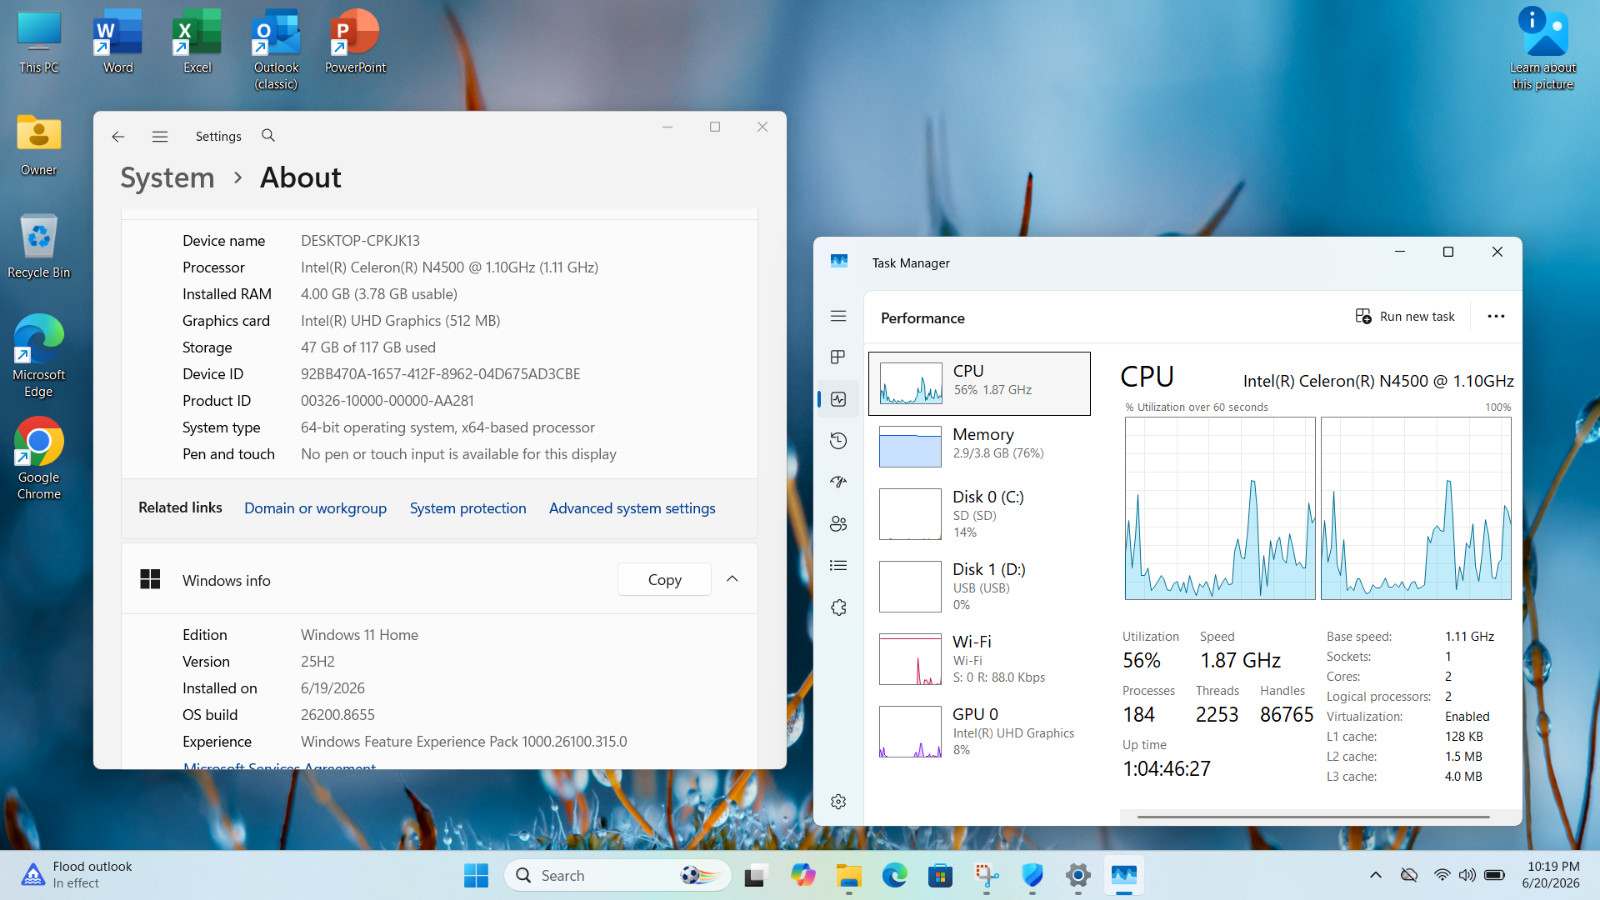Select the GPU 0 performance entry
This screenshot has height=900, width=1600.
click(x=979, y=731)
